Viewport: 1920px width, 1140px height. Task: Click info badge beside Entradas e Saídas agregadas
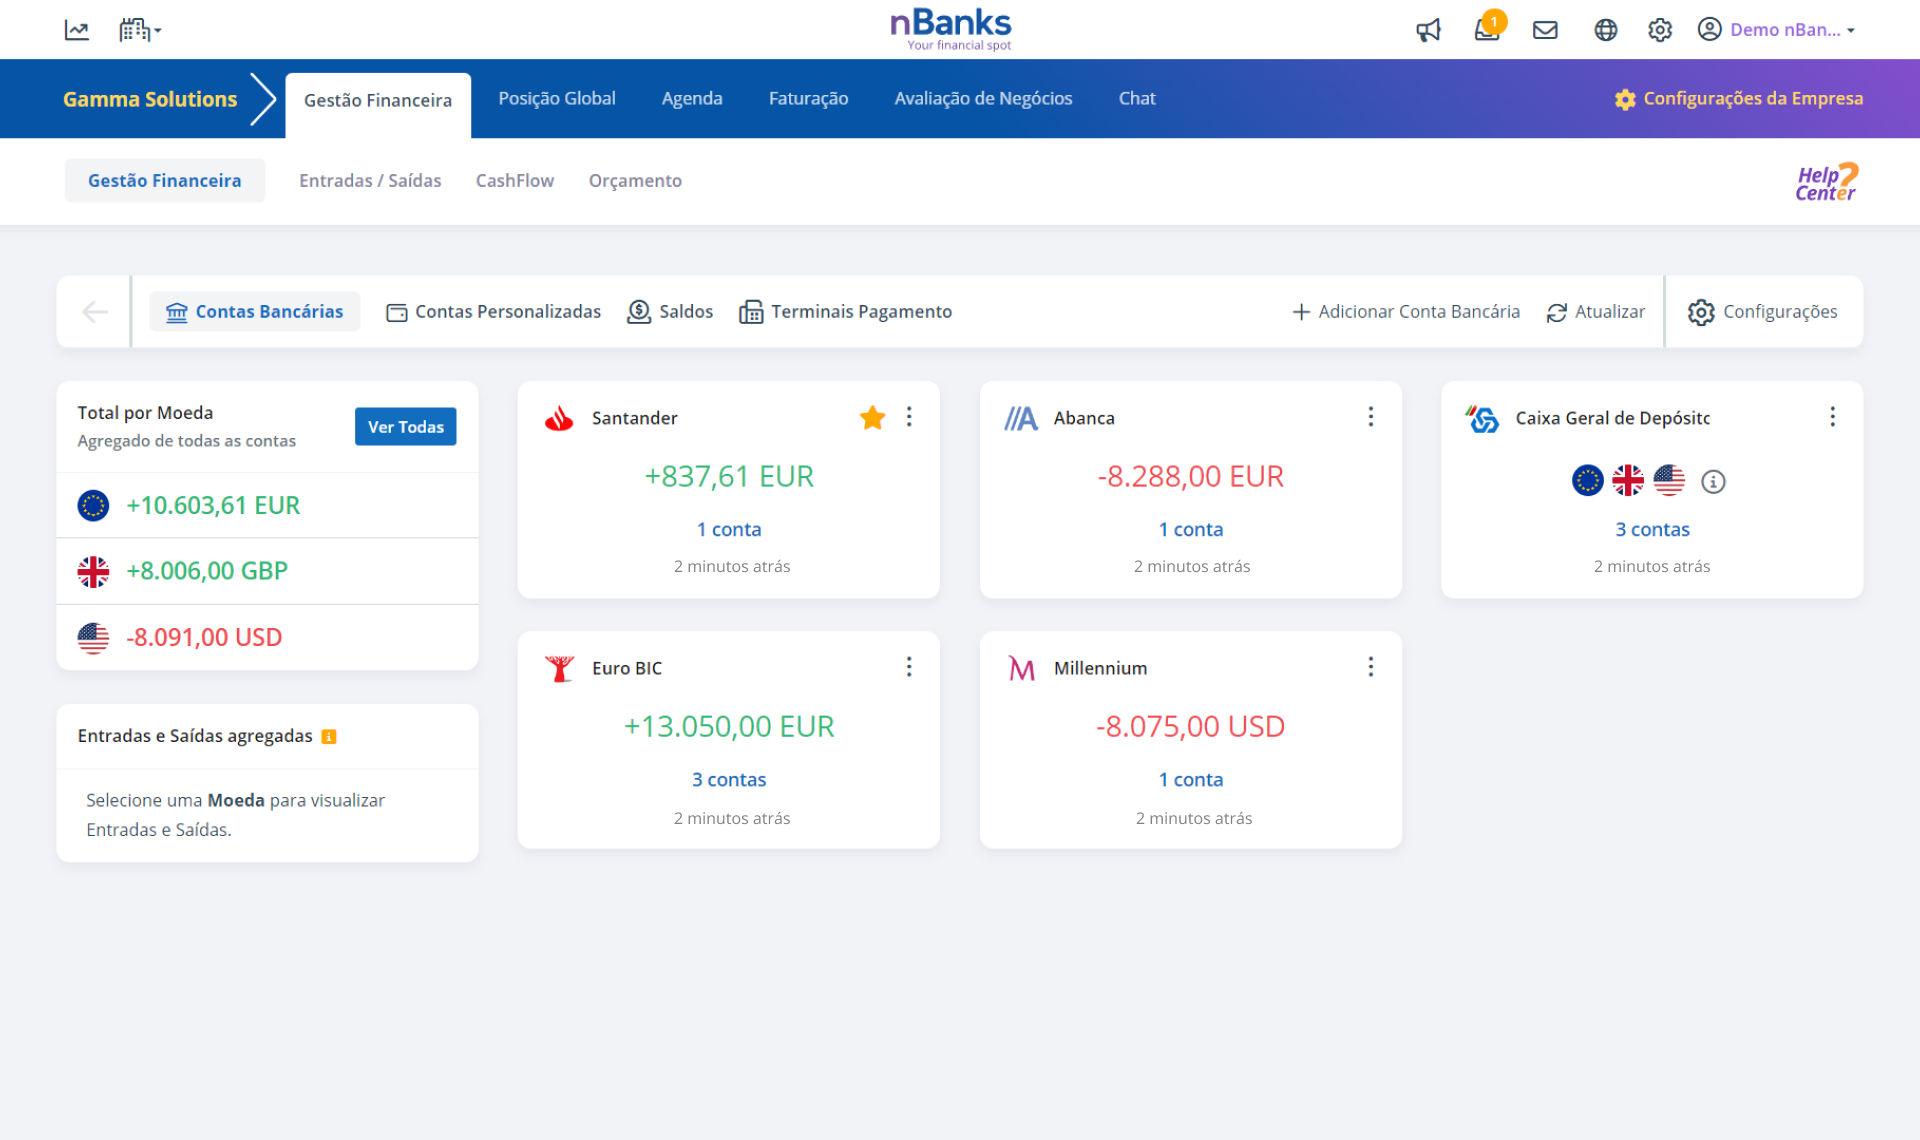coord(329,737)
